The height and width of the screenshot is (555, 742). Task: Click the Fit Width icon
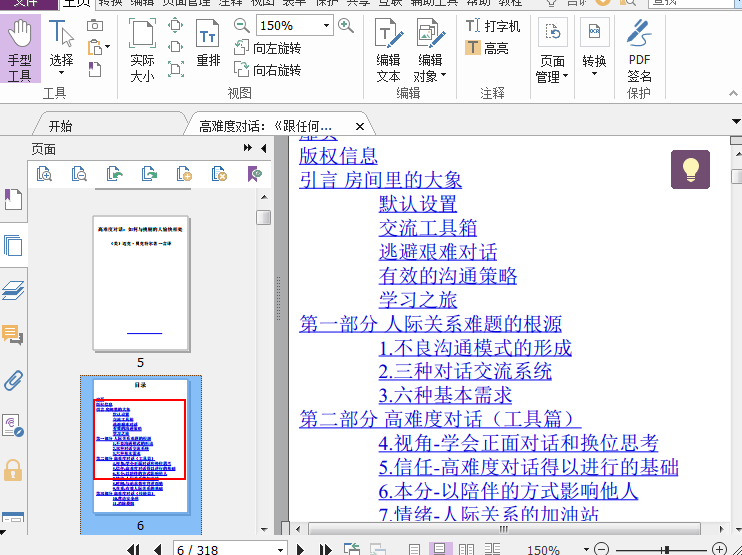(x=176, y=47)
